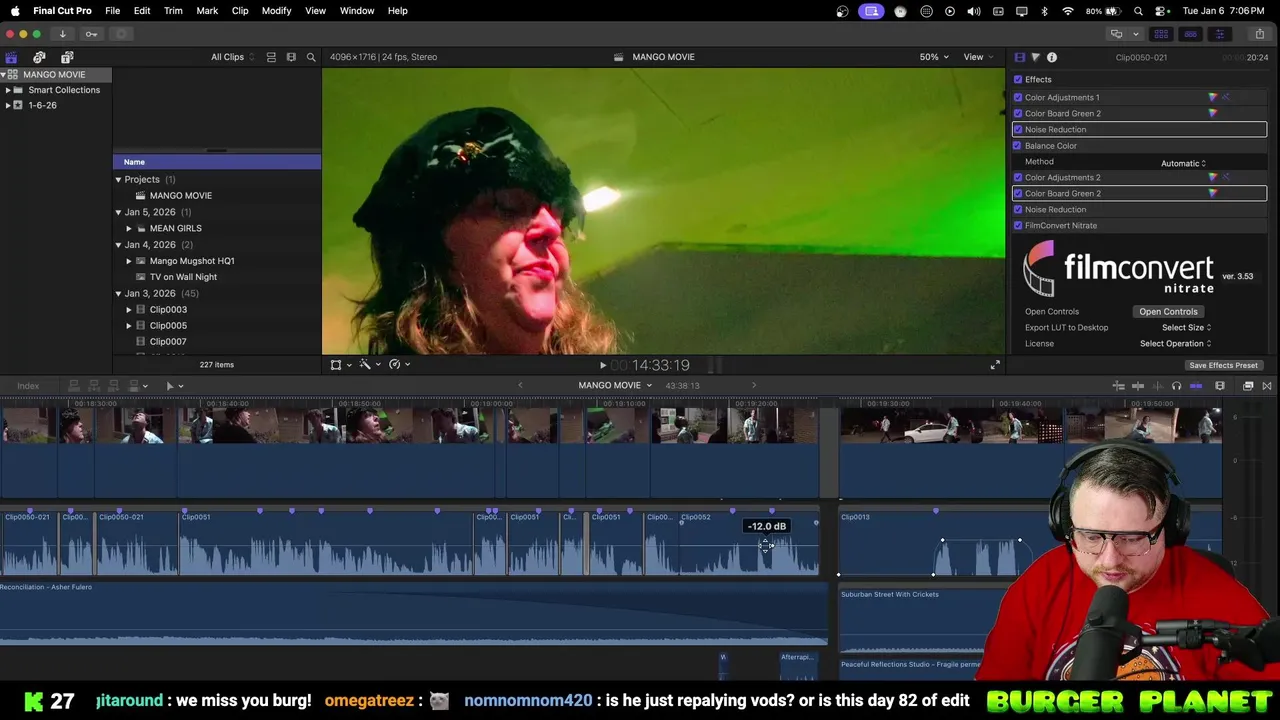1280x720 pixels.
Task: Open the Info inspector icon
Action: (1052, 57)
